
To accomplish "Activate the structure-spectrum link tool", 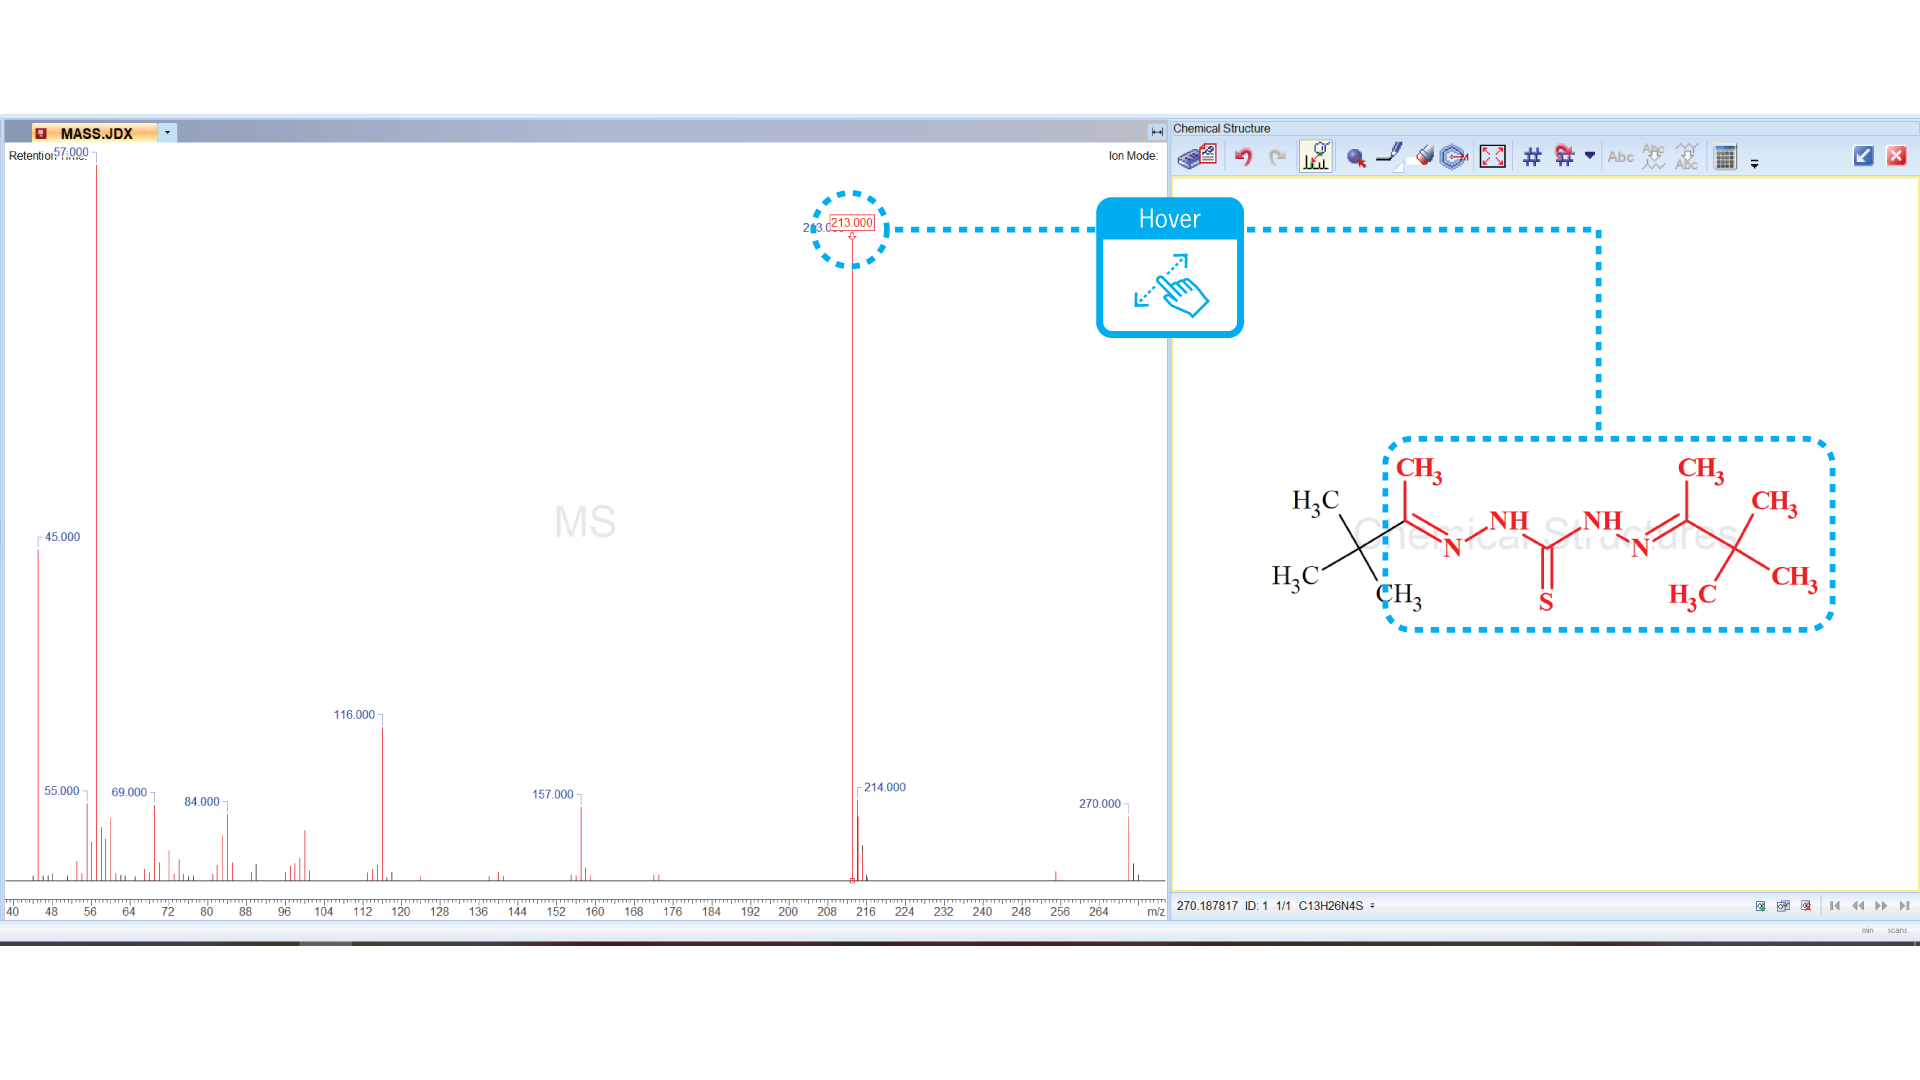I will (1316, 157).
